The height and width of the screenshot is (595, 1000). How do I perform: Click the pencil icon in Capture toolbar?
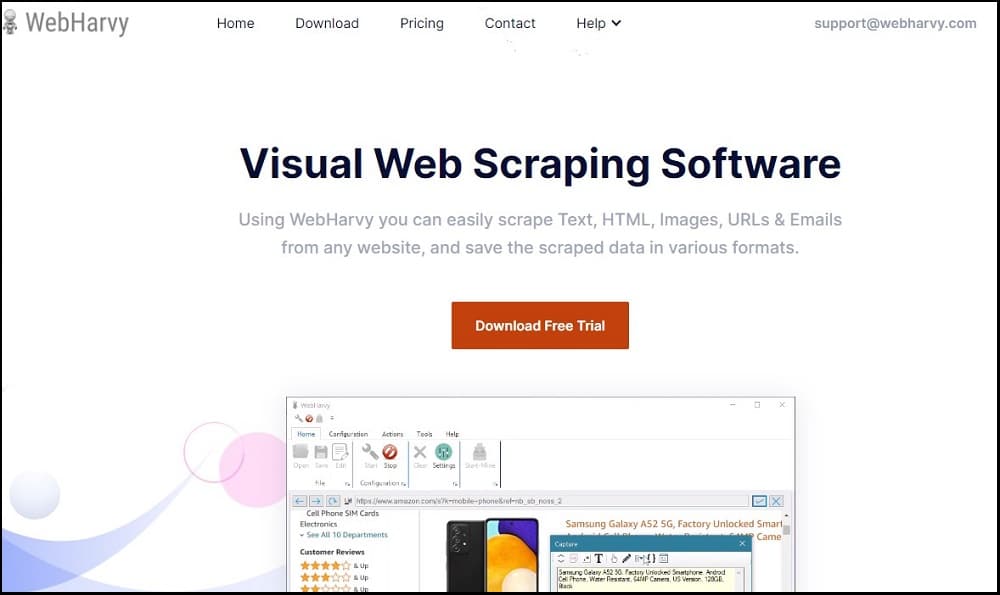(626, 559)
